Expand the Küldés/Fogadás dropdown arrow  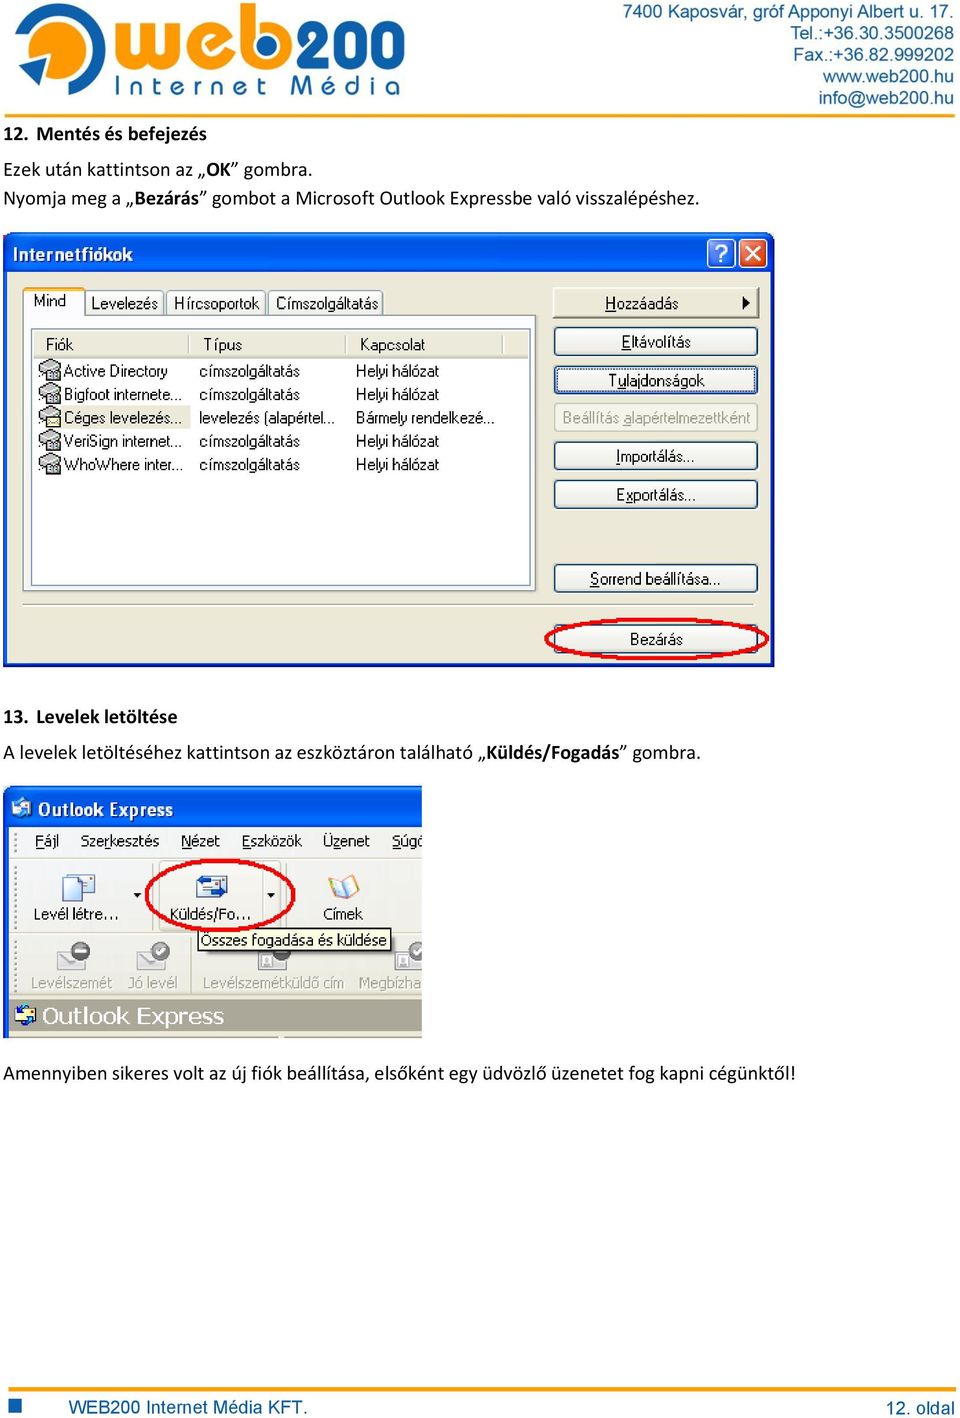[271, 895]
